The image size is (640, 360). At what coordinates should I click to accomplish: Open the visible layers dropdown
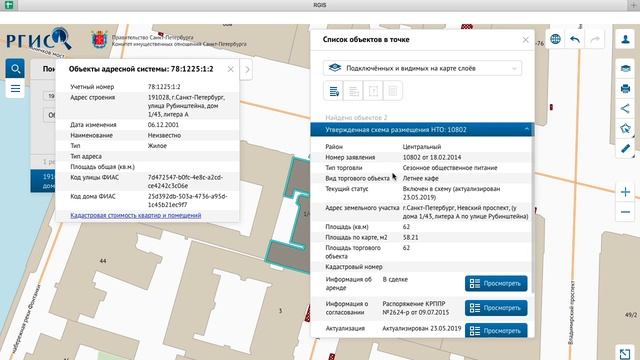pyautogui.click(x=422, y=68)
